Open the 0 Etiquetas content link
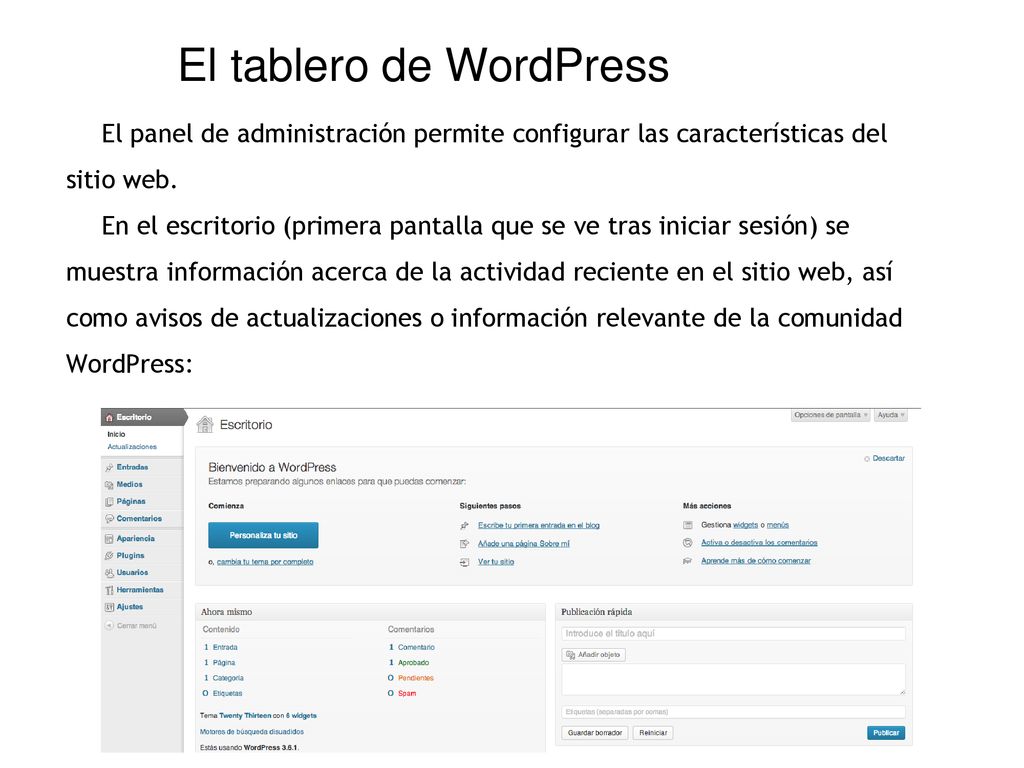This screenshot has width=1024, height=768. tap(223, 694)
